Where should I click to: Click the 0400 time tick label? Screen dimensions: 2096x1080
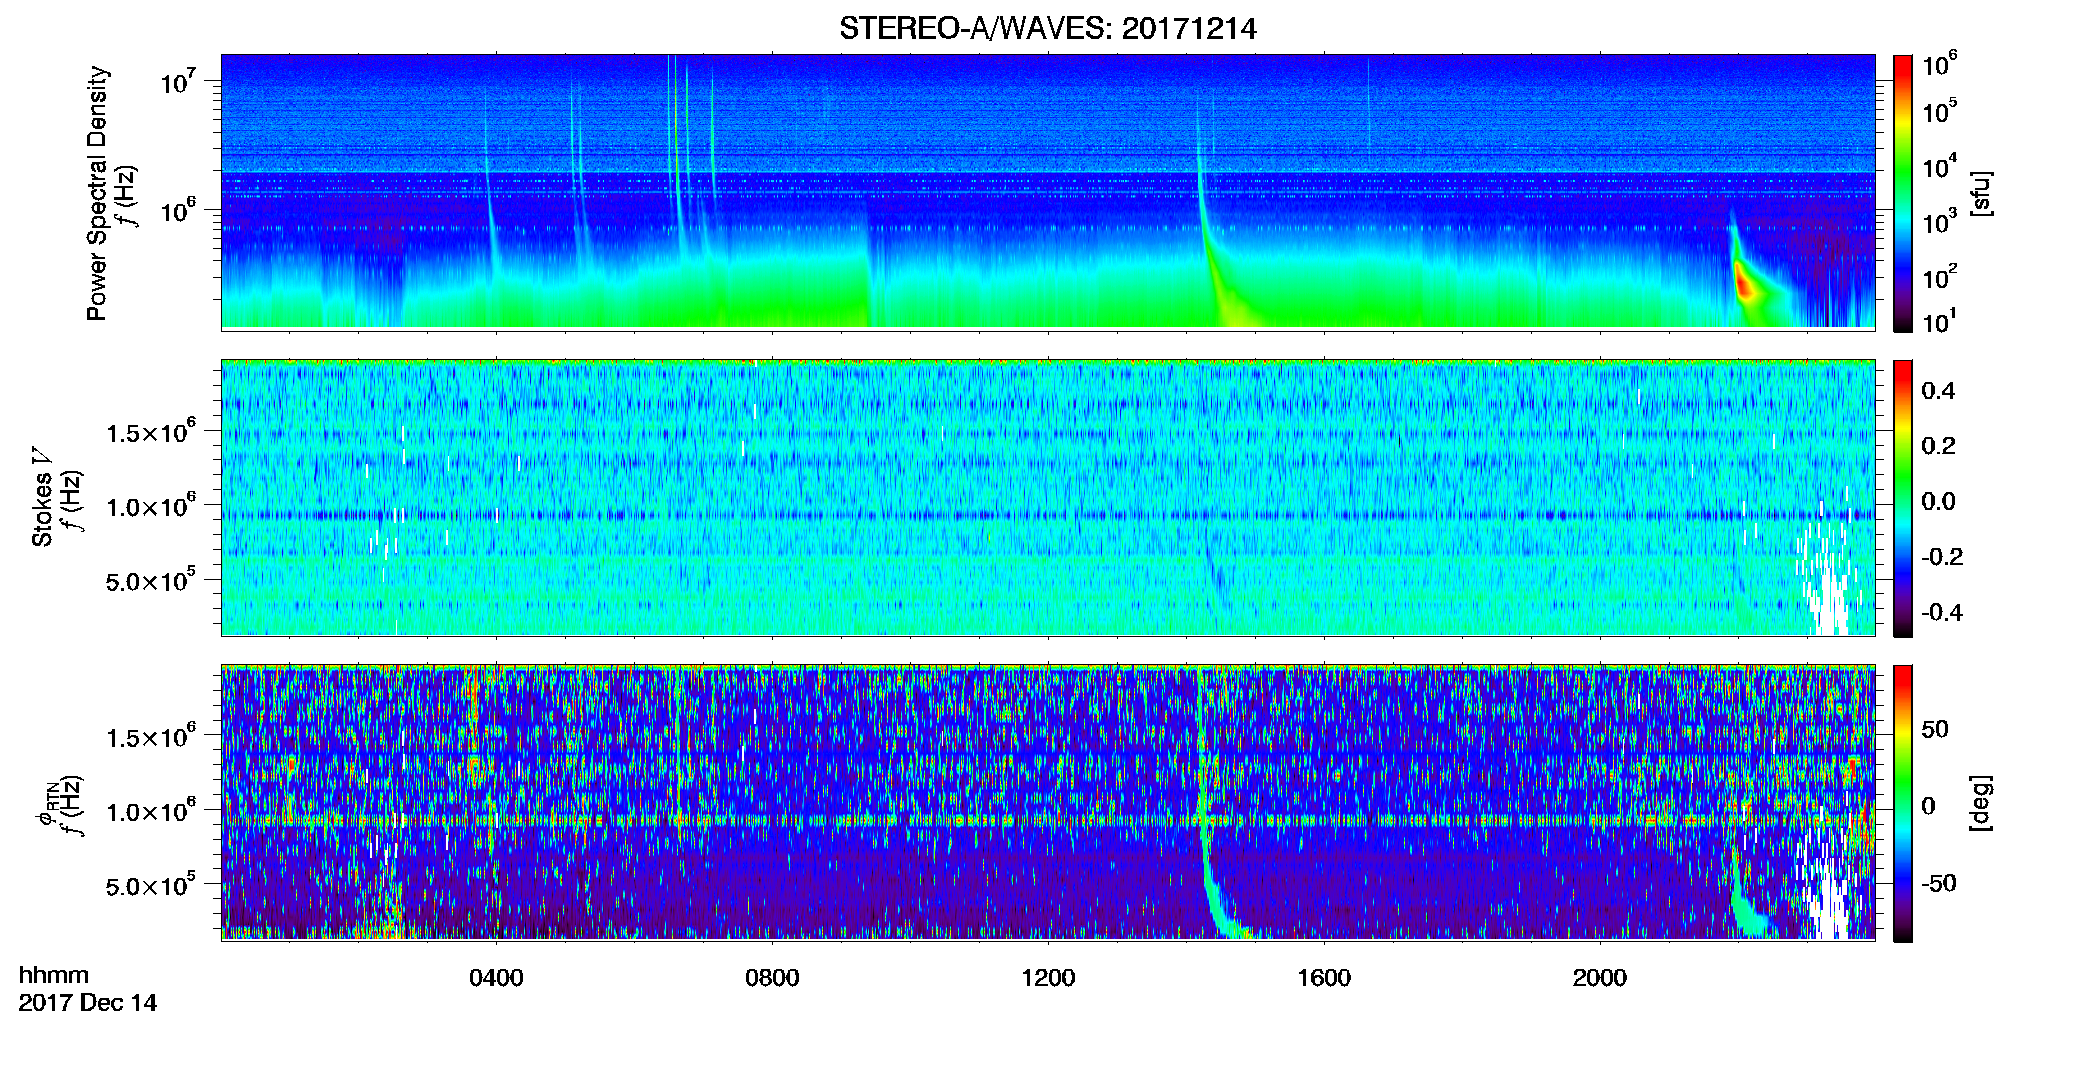(x=496, y=978)
